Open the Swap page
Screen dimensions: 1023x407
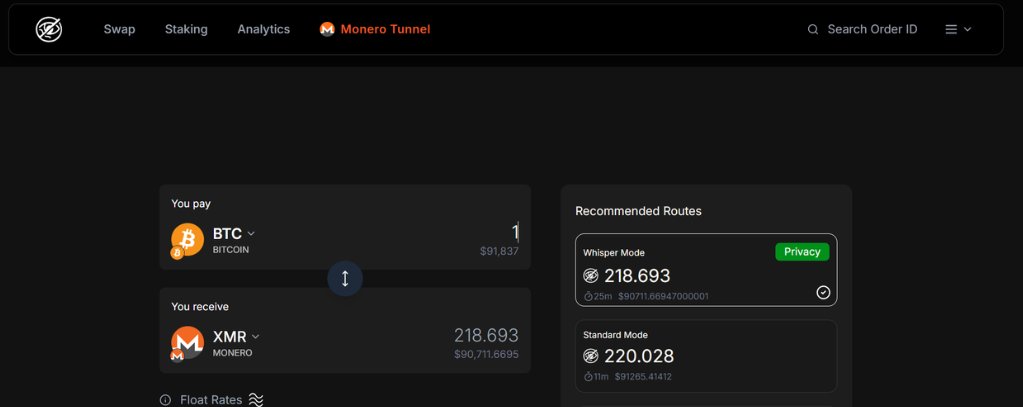[x=119, y=29]
